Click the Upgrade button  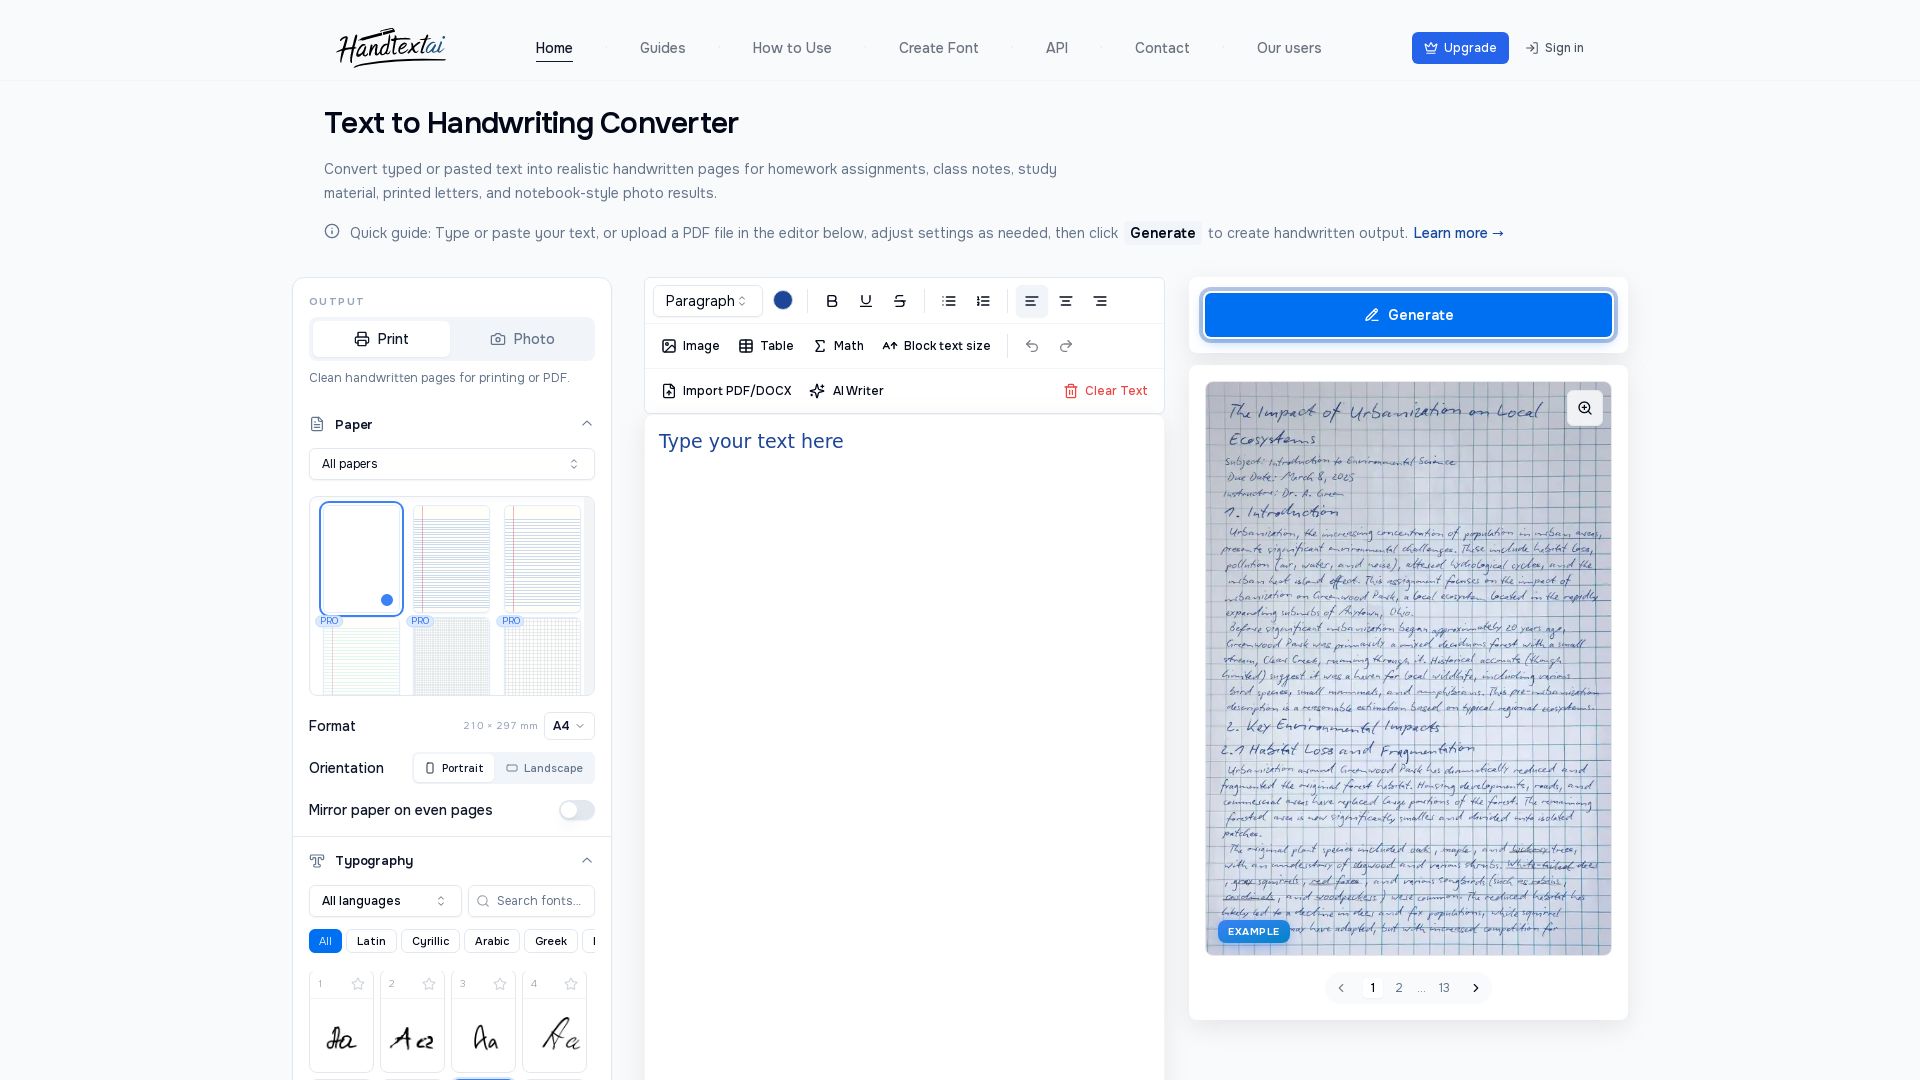click(x=1460, y=48)
